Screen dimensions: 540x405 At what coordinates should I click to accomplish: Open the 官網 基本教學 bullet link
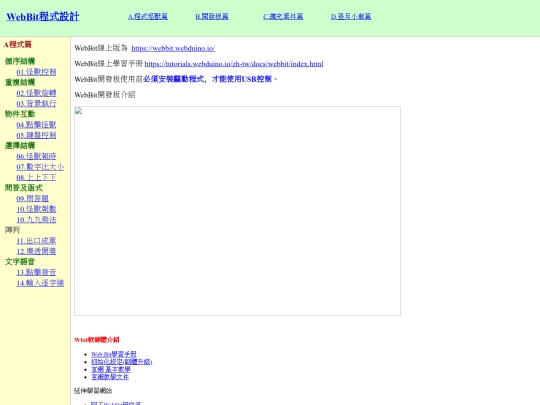point(111,369)
